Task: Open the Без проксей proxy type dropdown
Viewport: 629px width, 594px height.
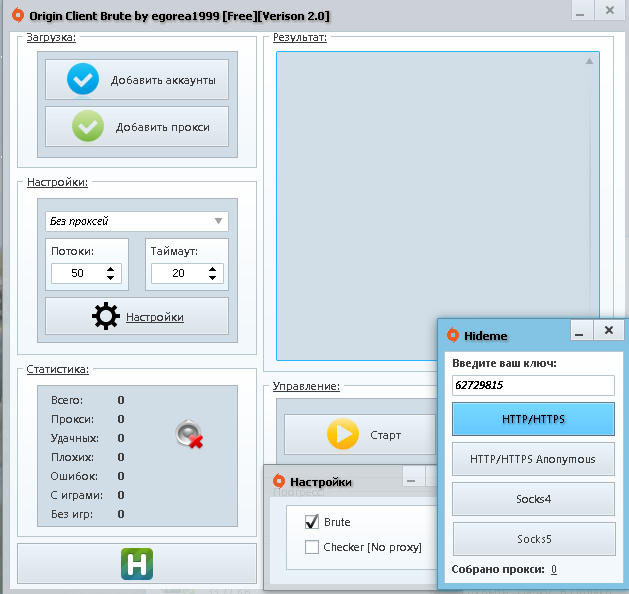Action: point(137,221)
